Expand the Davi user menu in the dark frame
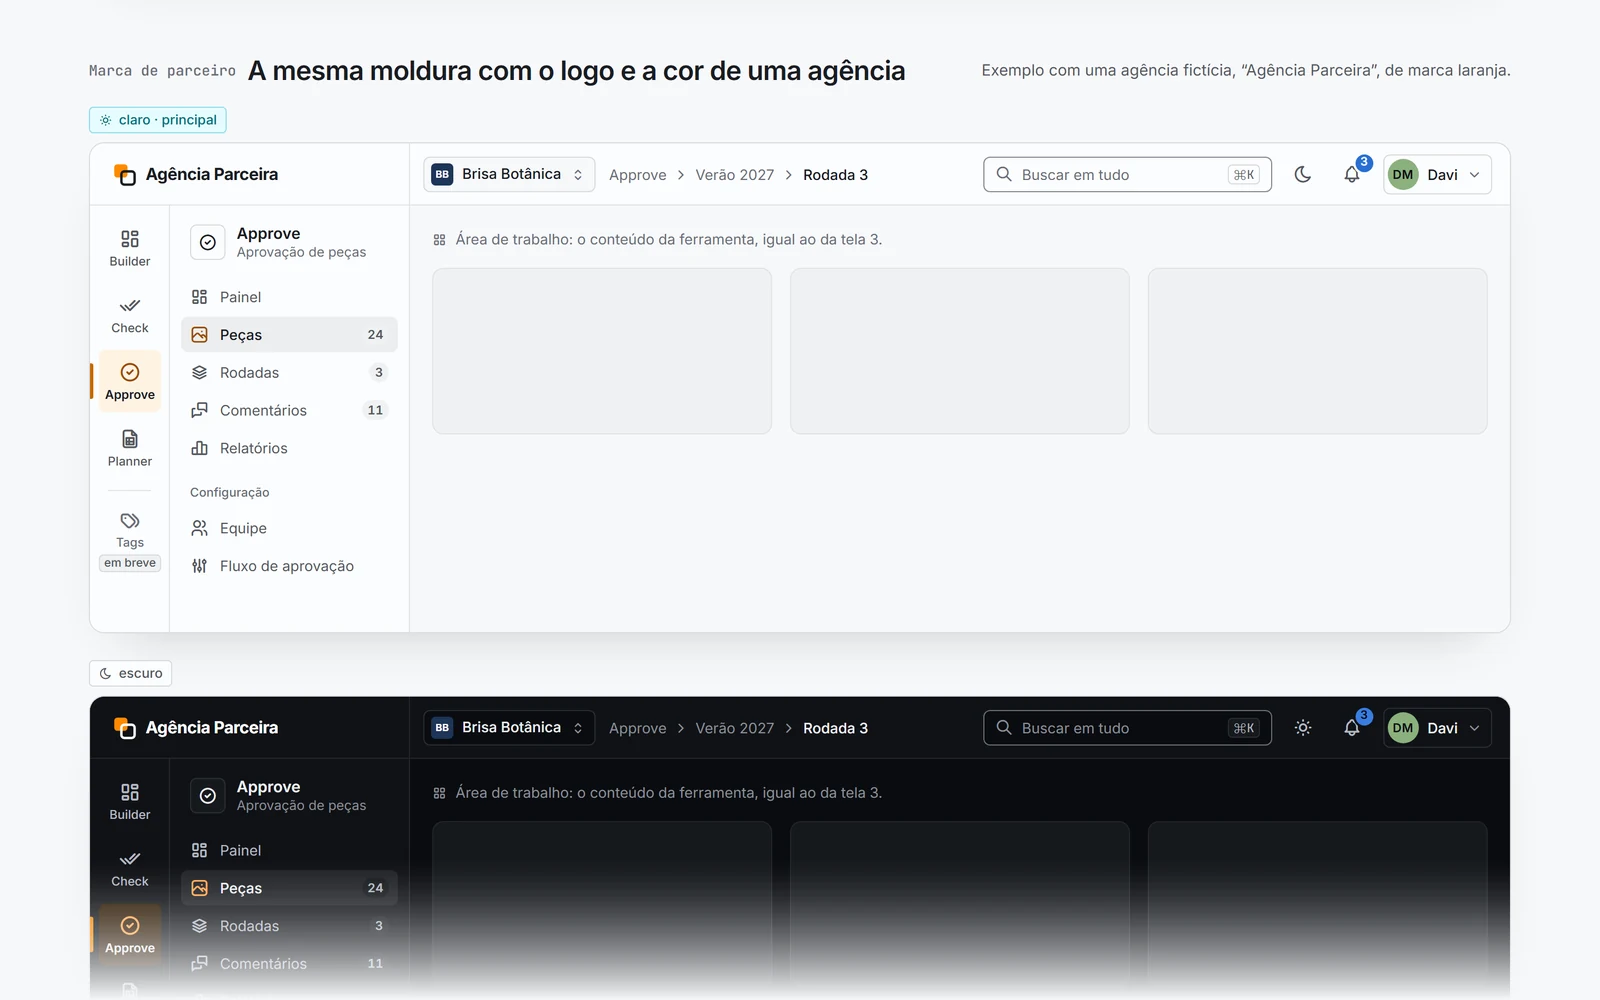Screen dimensions: 1600x1000 coord(1437,728)
